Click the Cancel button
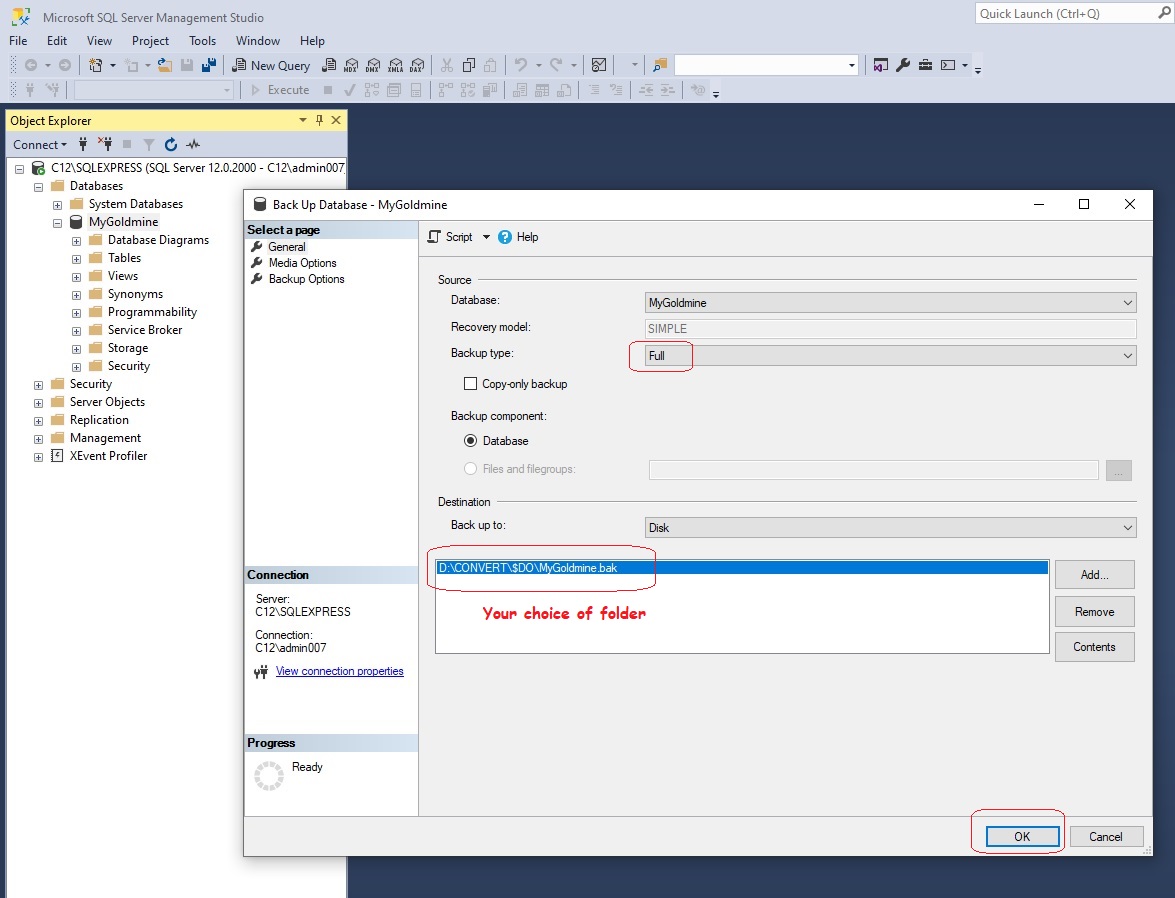 point(1106,837)
